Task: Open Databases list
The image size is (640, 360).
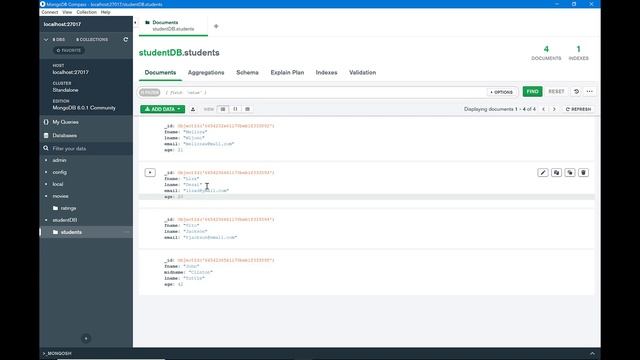Action: coord(64,135)
